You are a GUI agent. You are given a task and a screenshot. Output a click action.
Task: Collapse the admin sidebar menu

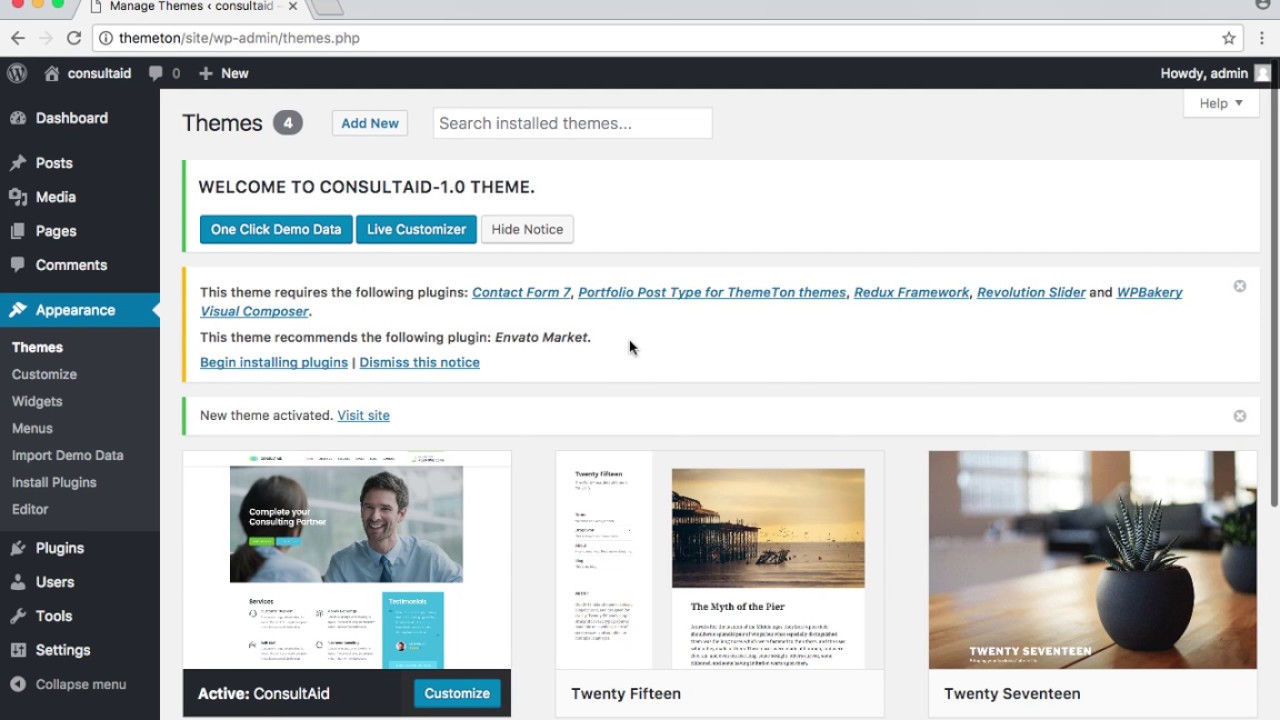pos(69,684)
